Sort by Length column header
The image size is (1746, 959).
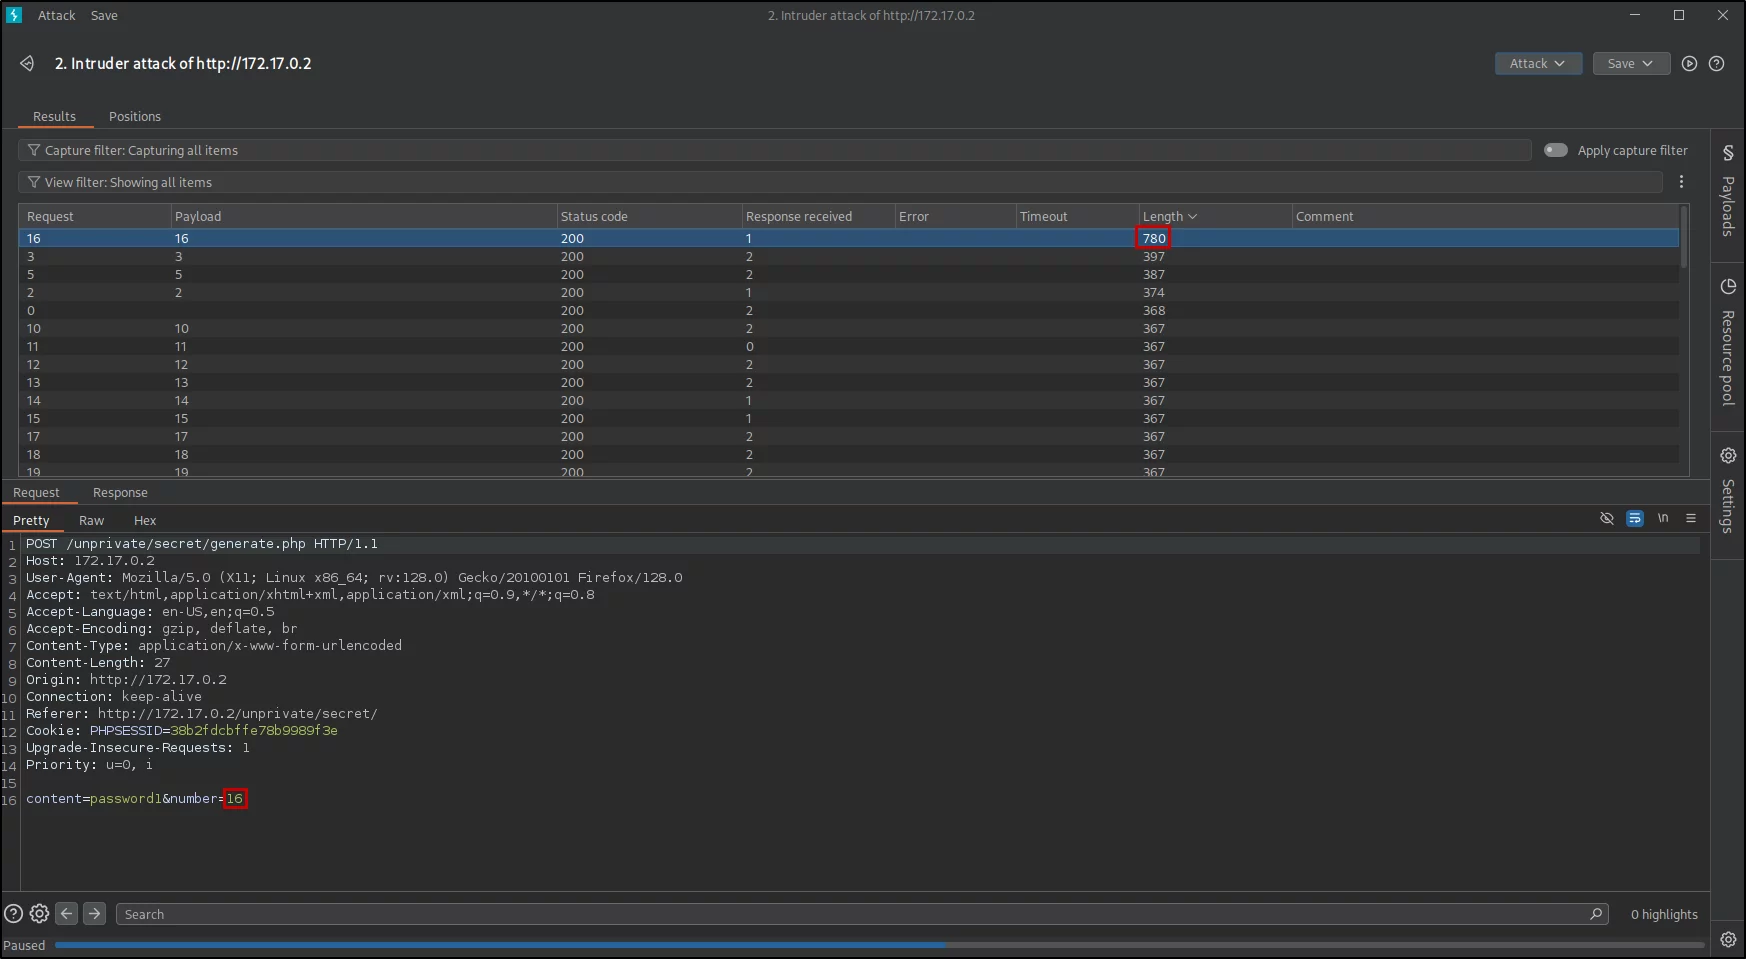click(1214, 216)
